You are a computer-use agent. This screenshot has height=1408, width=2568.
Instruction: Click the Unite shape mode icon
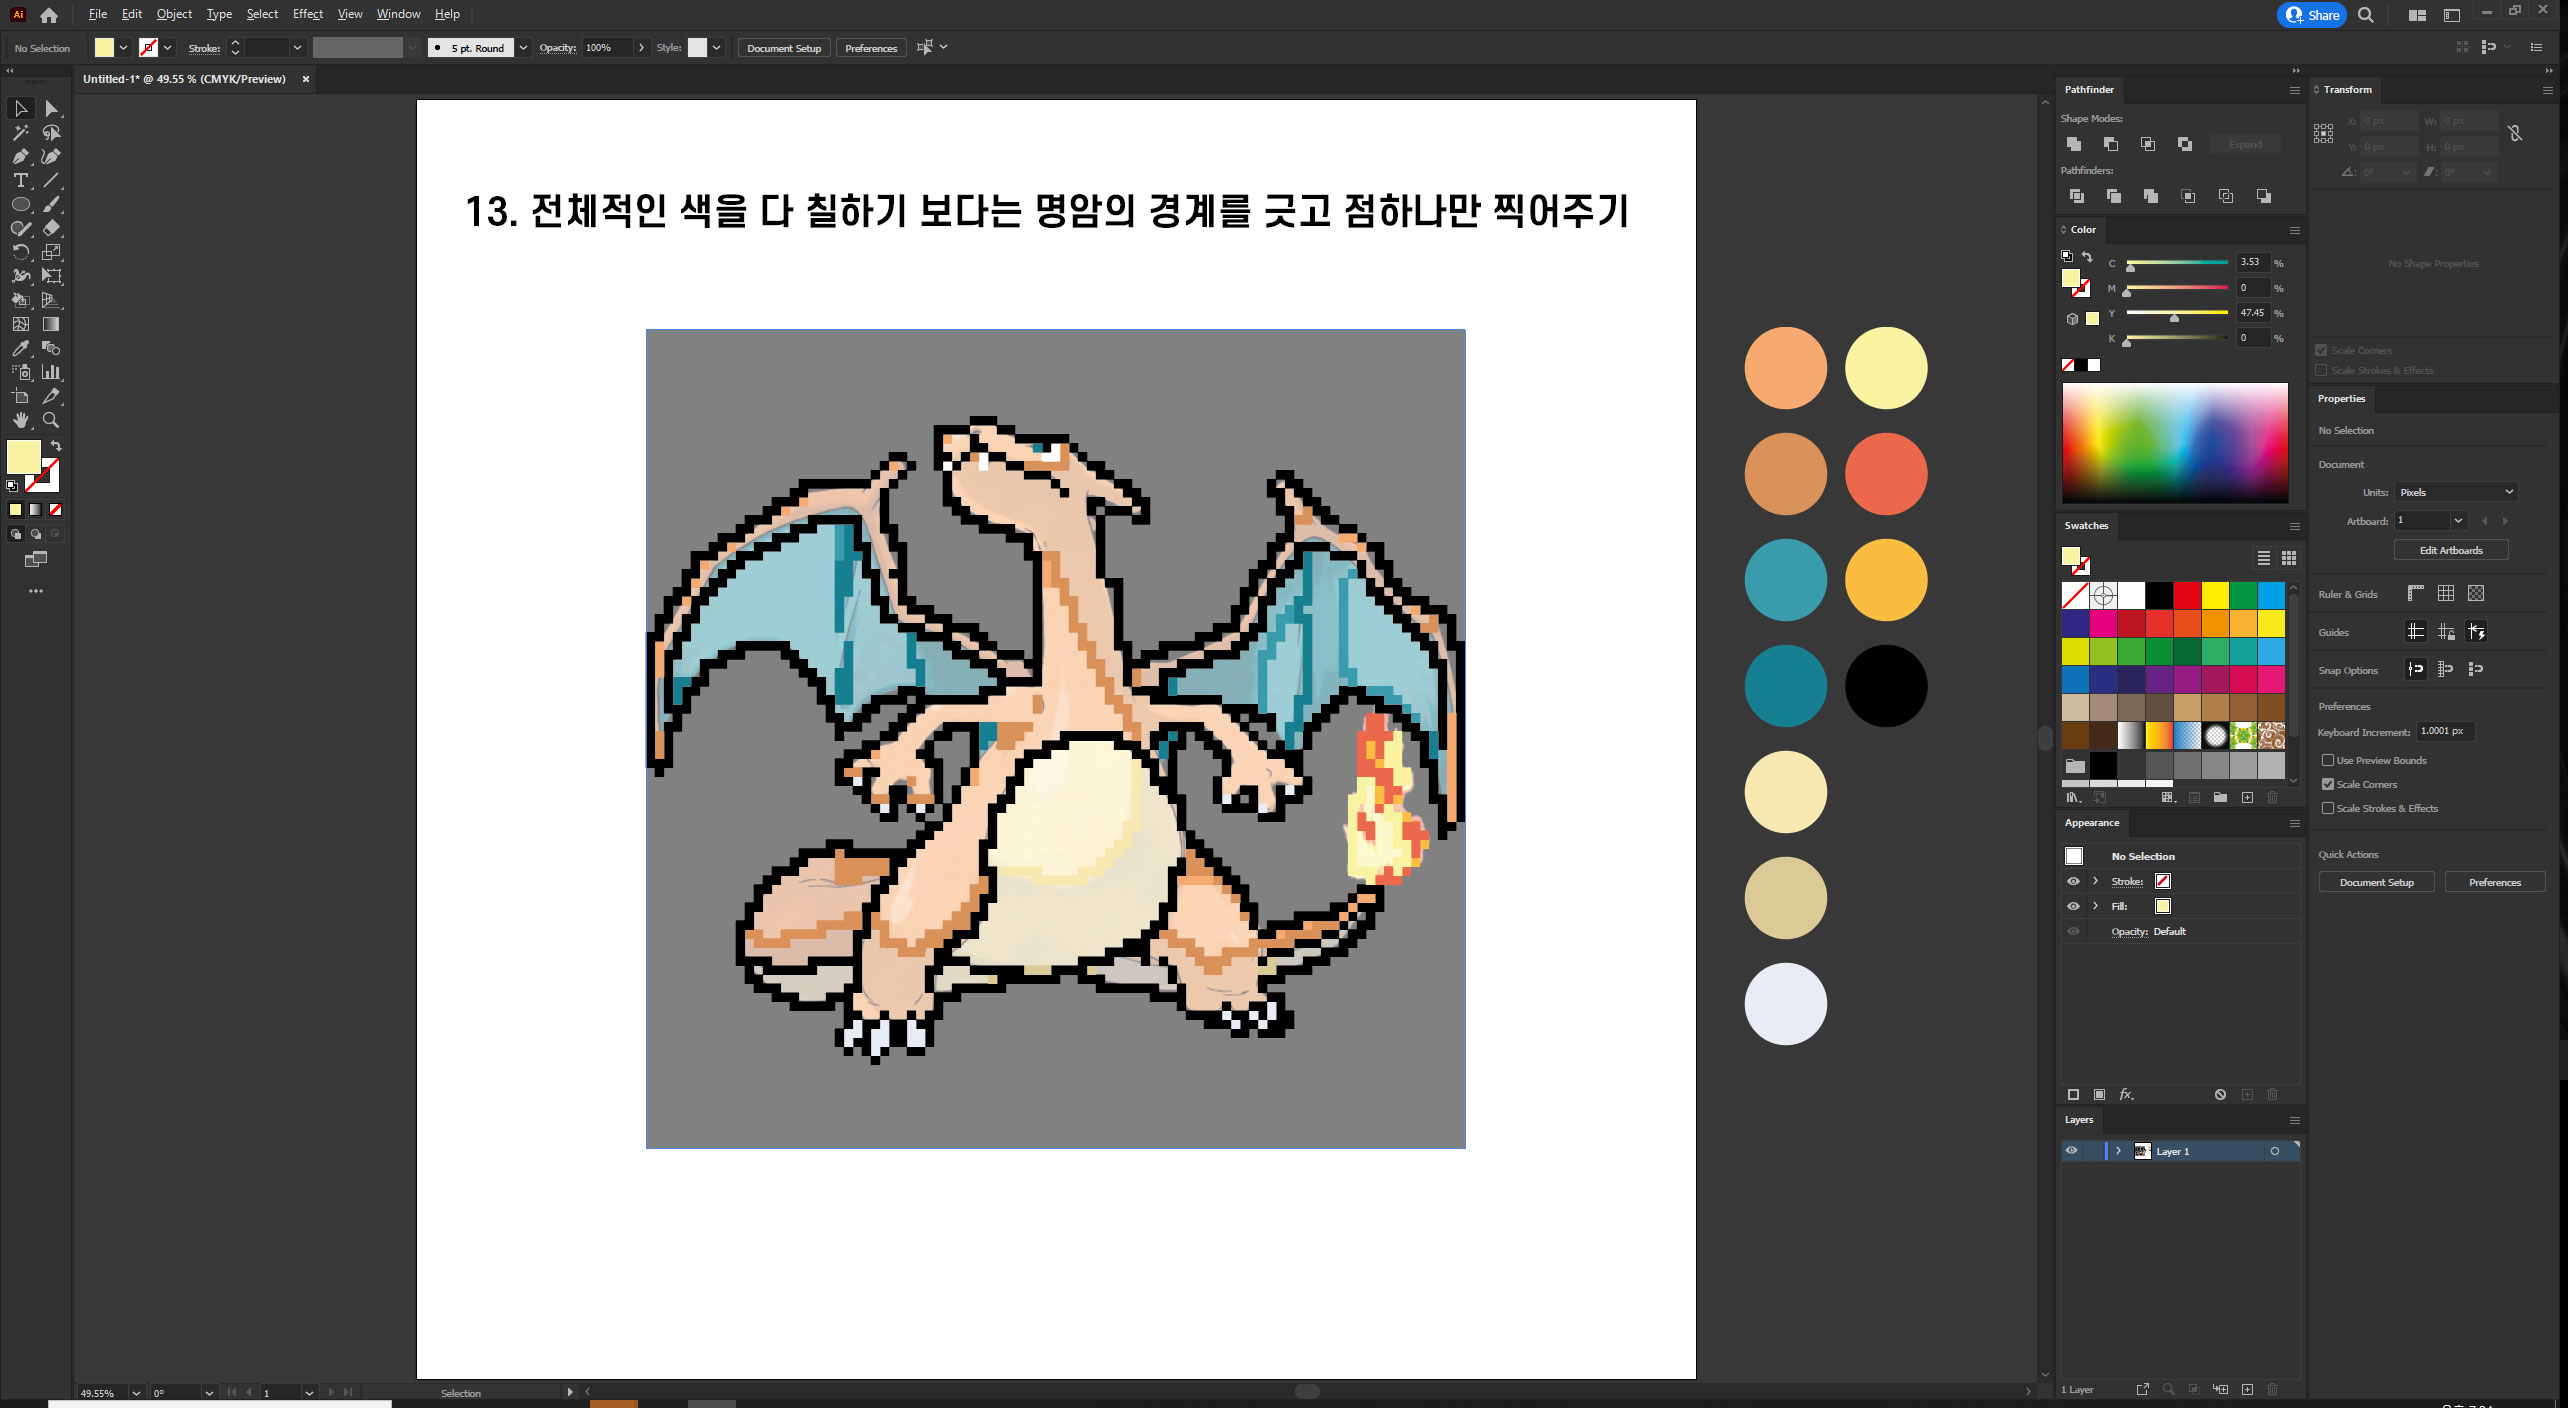point(2074,144)
